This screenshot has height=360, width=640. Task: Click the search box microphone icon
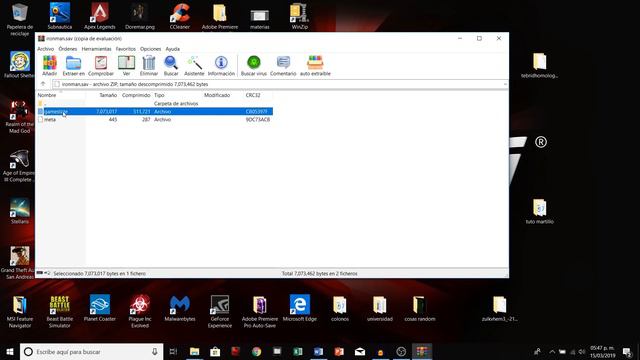click(x=155, y=351)
